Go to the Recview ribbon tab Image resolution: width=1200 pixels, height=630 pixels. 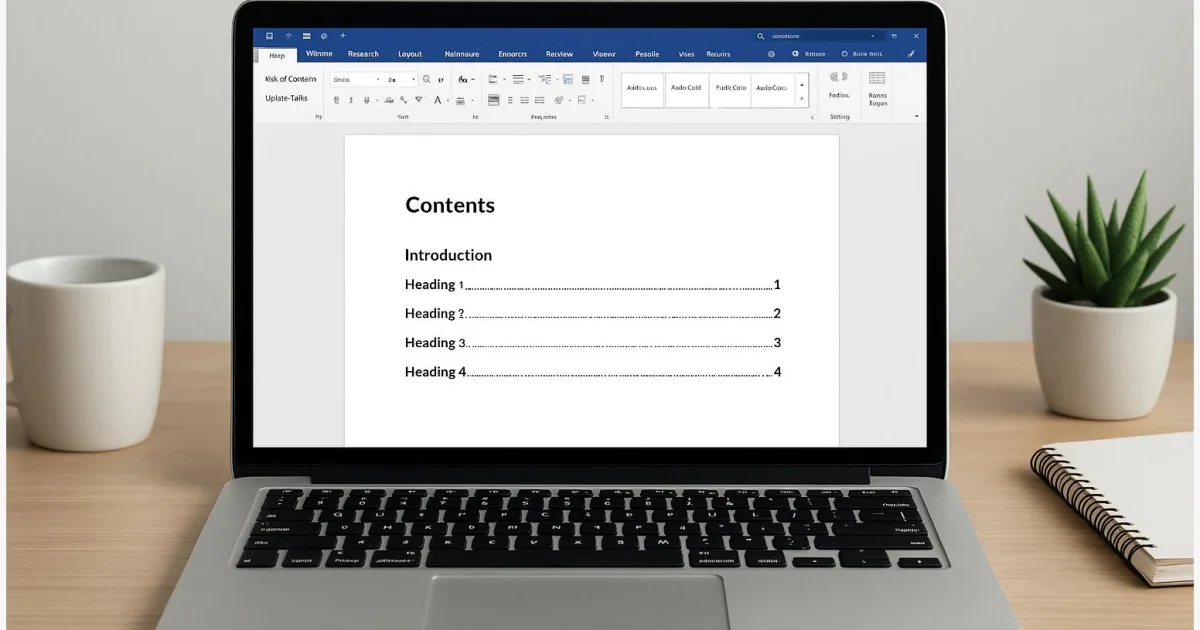click(x=559, y=54)
